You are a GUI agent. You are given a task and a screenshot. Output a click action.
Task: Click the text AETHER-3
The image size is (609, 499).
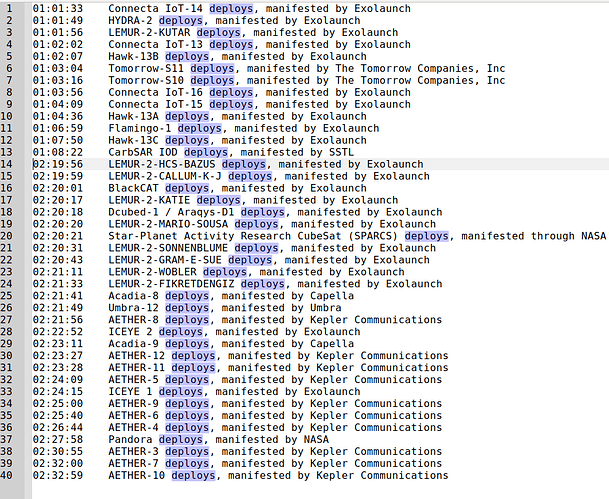point(133,452)
